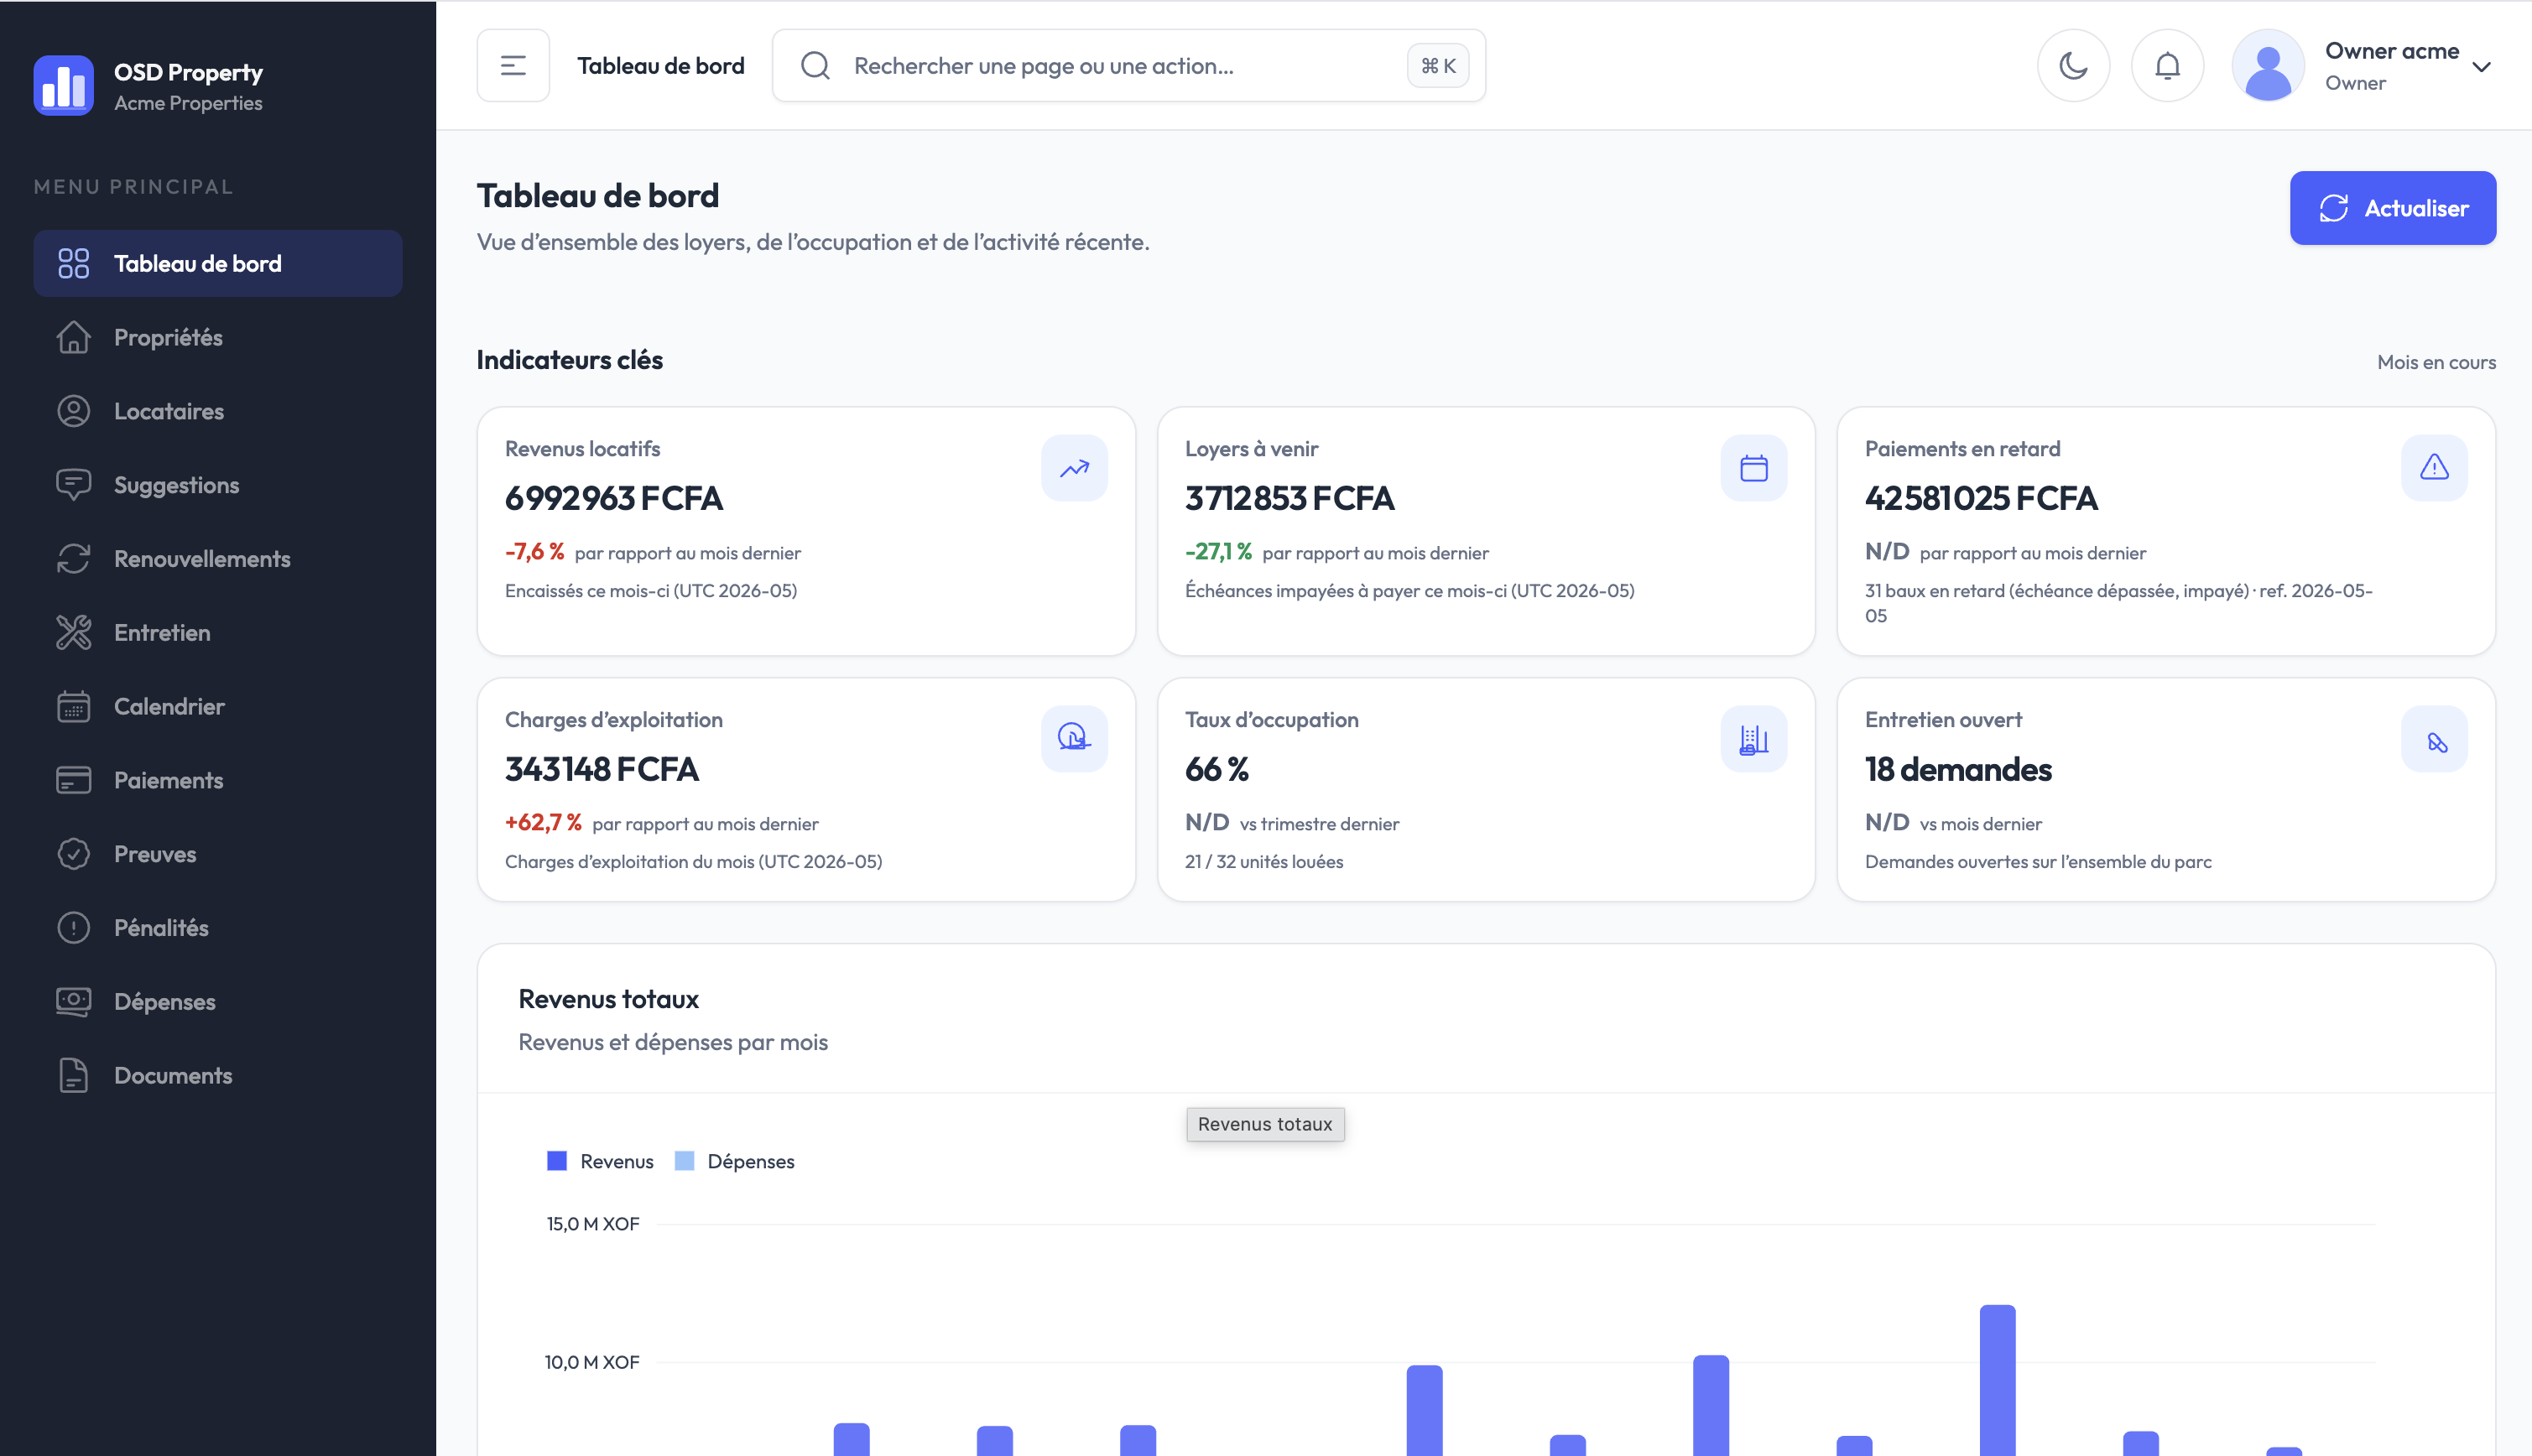The height and width of the screenshot is (1456, 2532).
Task: Click the Paiements en retard warning icon
Action: click(x=2433, y=468)
